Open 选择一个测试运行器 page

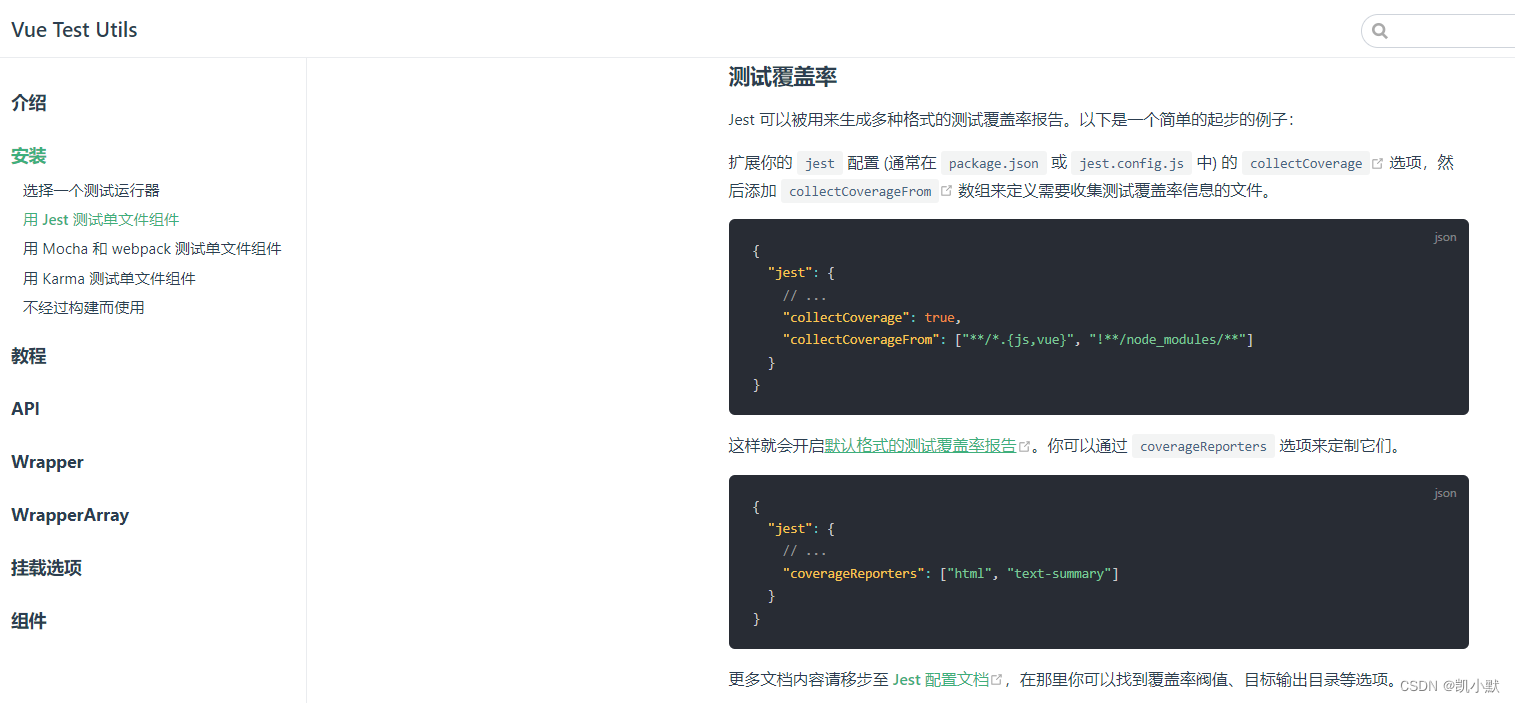pyautogui.click(x=93, y=189)
